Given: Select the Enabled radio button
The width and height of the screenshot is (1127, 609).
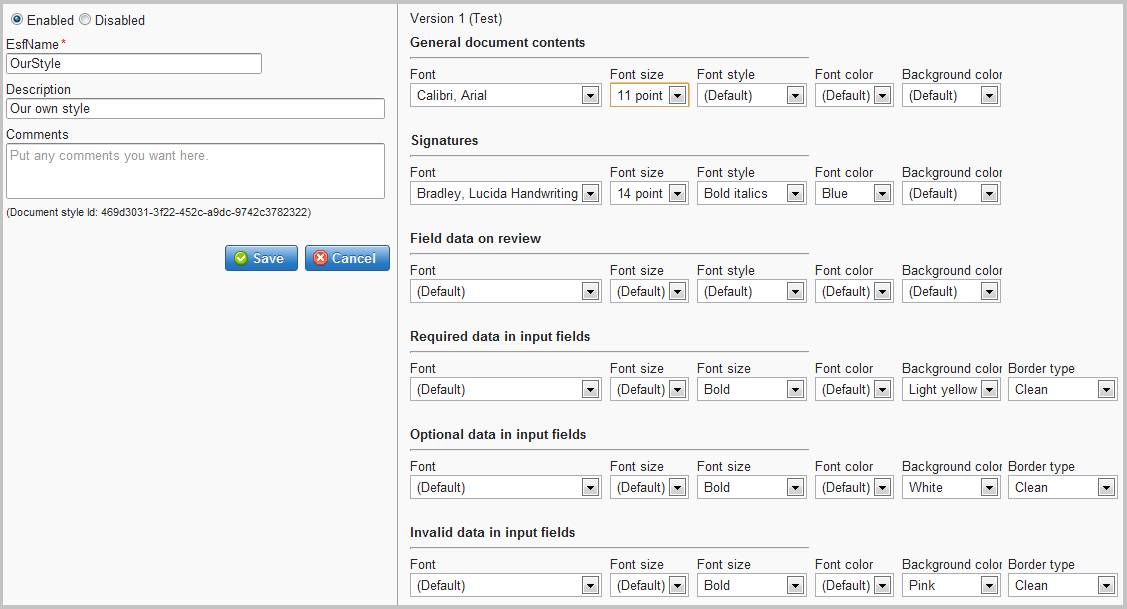Looking at the screenshot, I should click(16, 20).
